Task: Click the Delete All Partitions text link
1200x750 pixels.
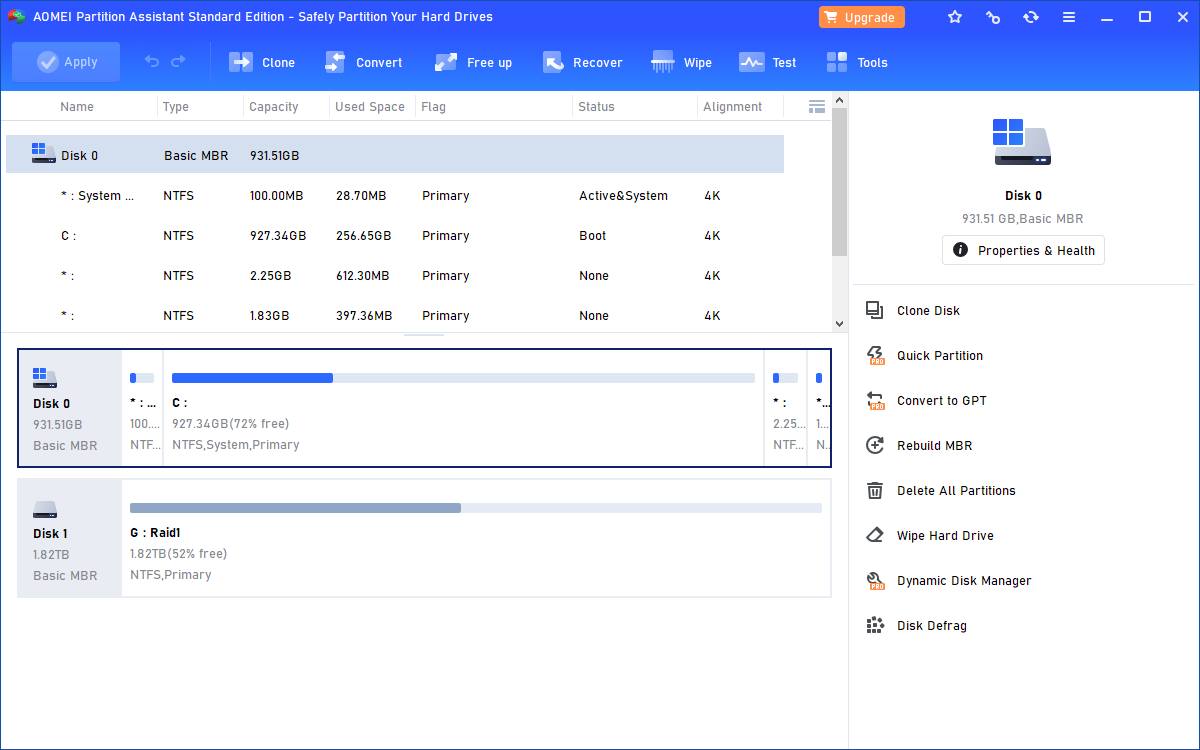Action: [956, 490]
